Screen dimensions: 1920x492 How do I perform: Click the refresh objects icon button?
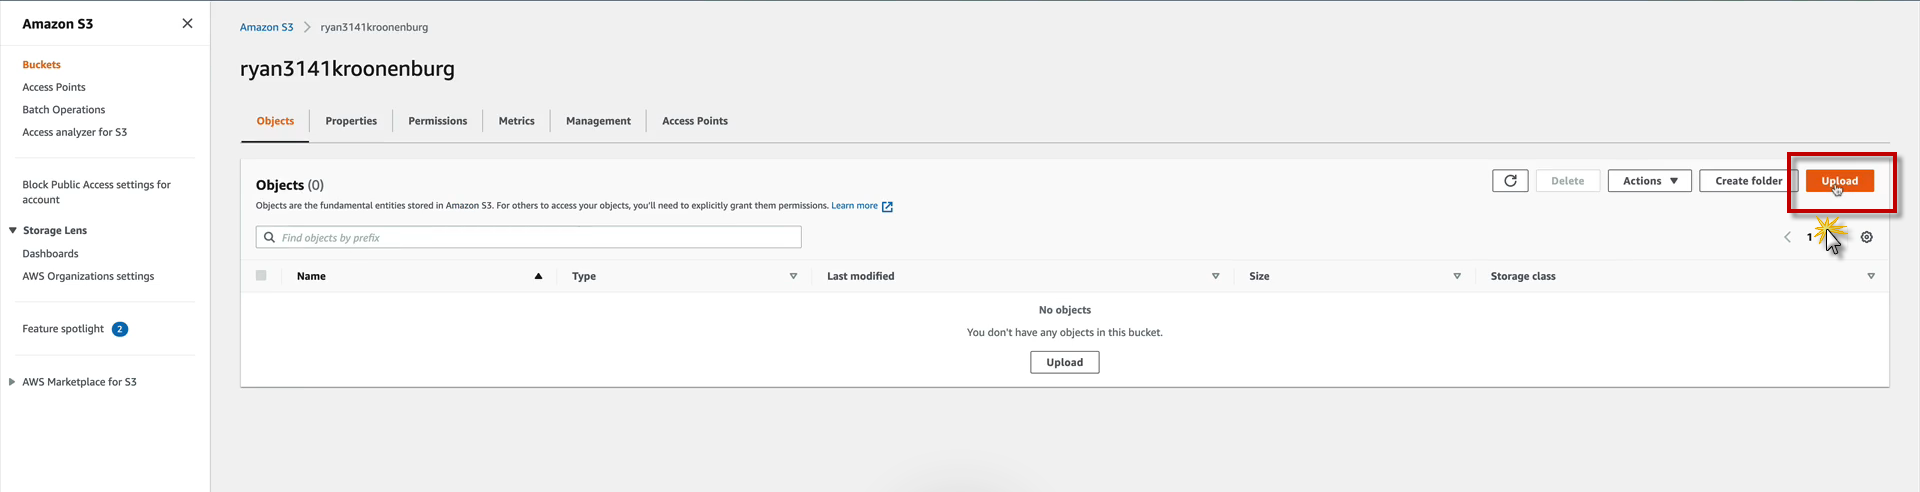tap(1510, 181)
